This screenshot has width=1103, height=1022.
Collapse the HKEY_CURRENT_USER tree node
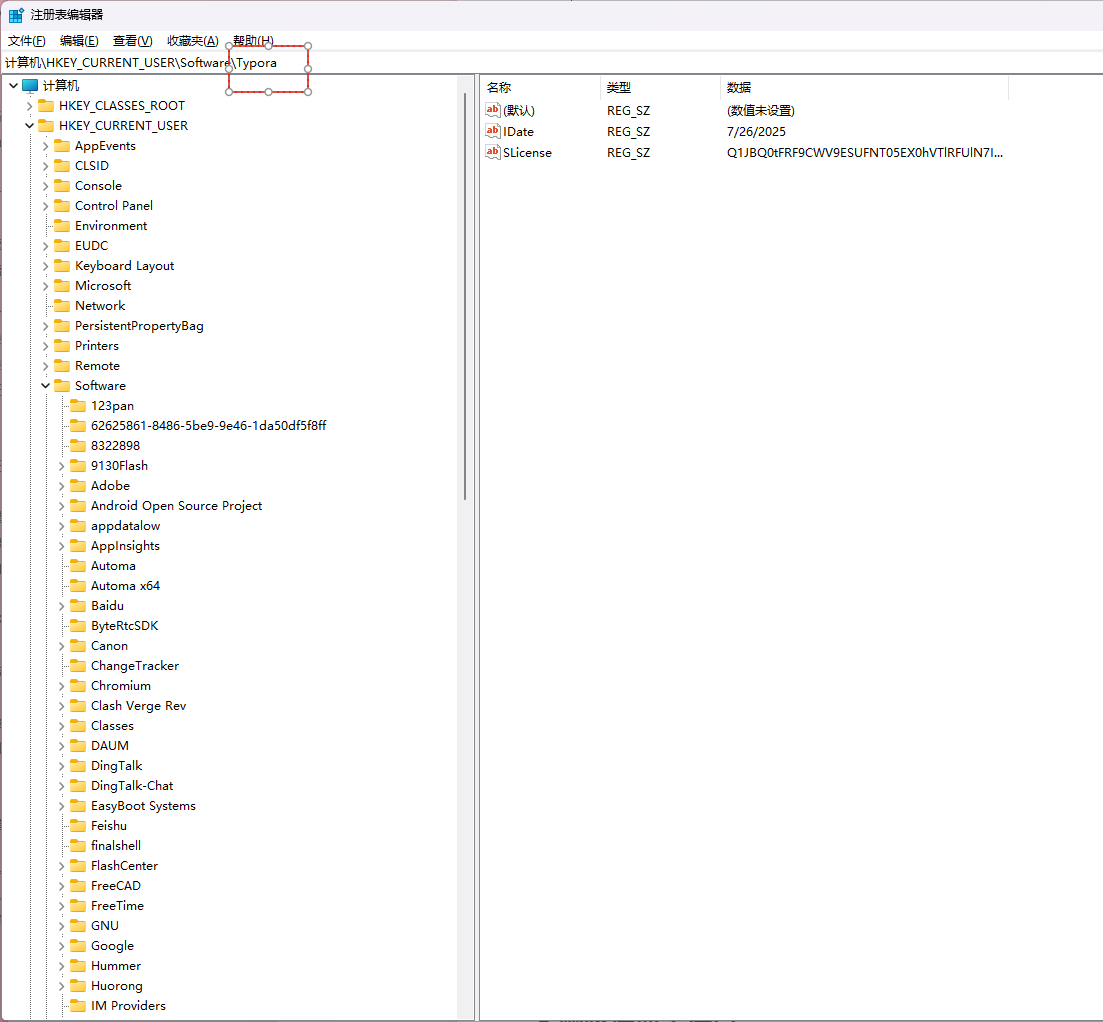tap(30, 126)
